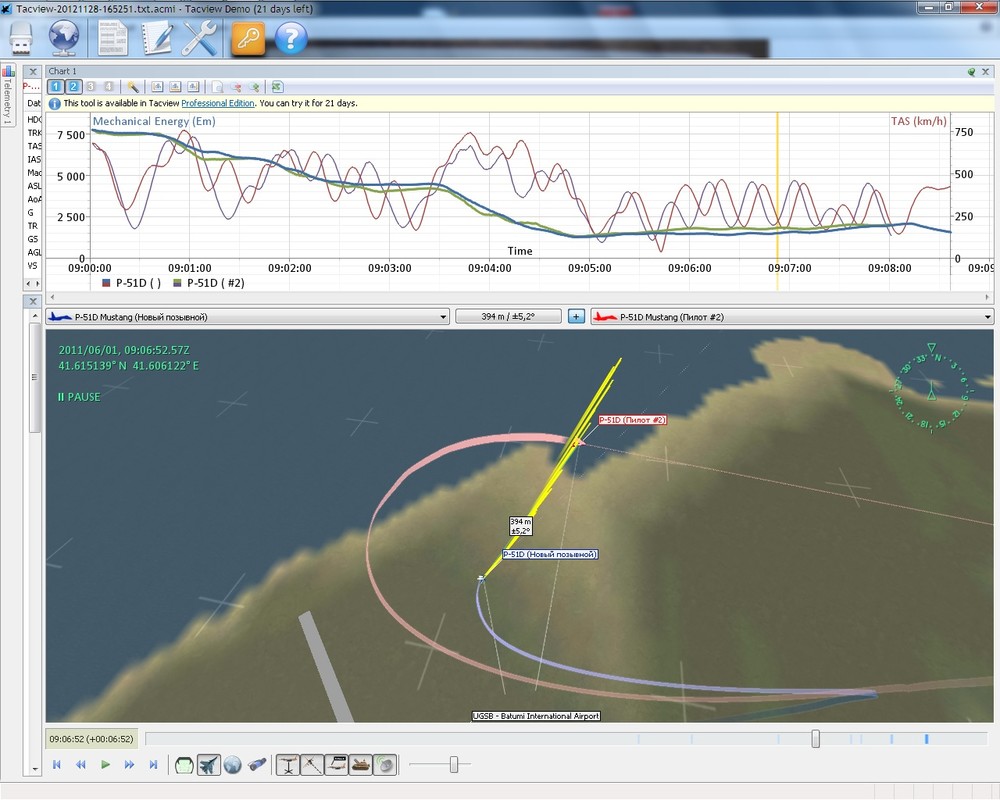Click the orange key license icon
This screenshot has height=800, width=1000.
pyautogui.click(x=247, y=38)
